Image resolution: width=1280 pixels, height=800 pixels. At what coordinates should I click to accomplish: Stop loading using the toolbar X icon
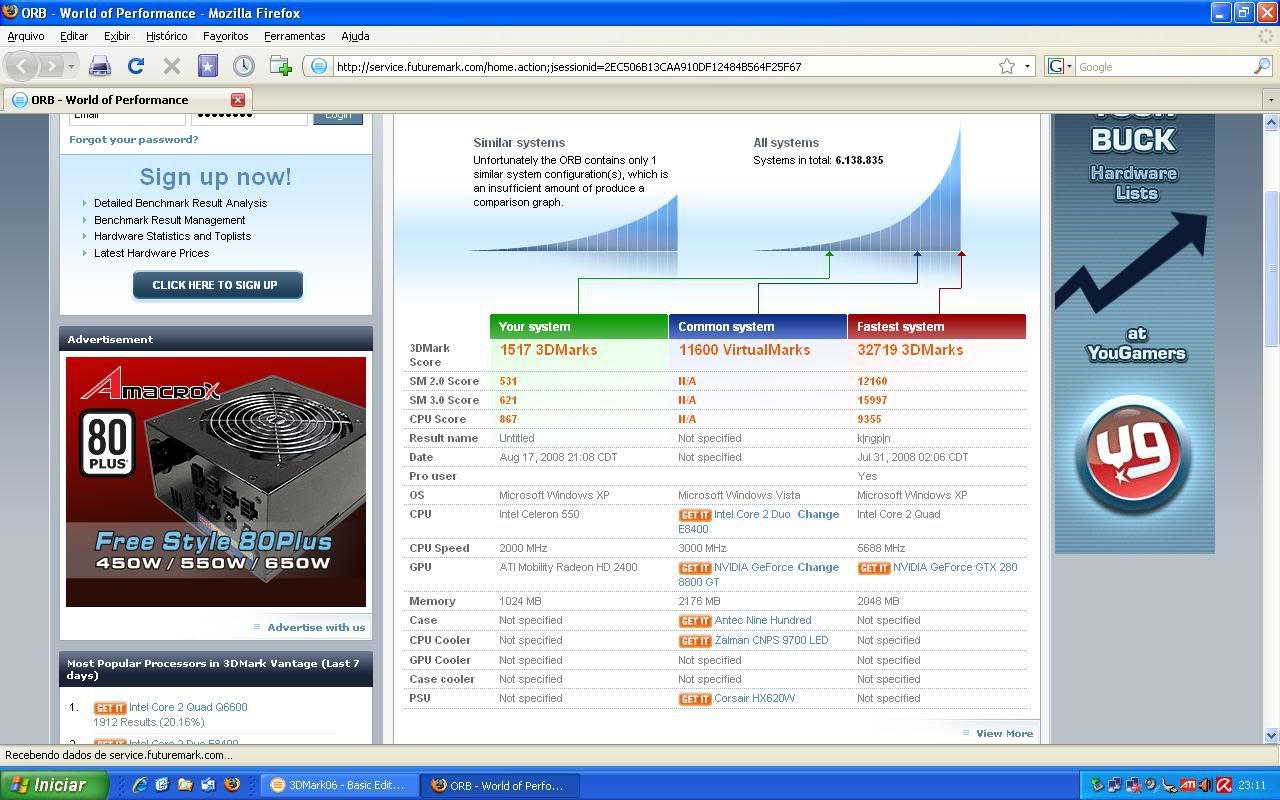[x=170, y=65]
